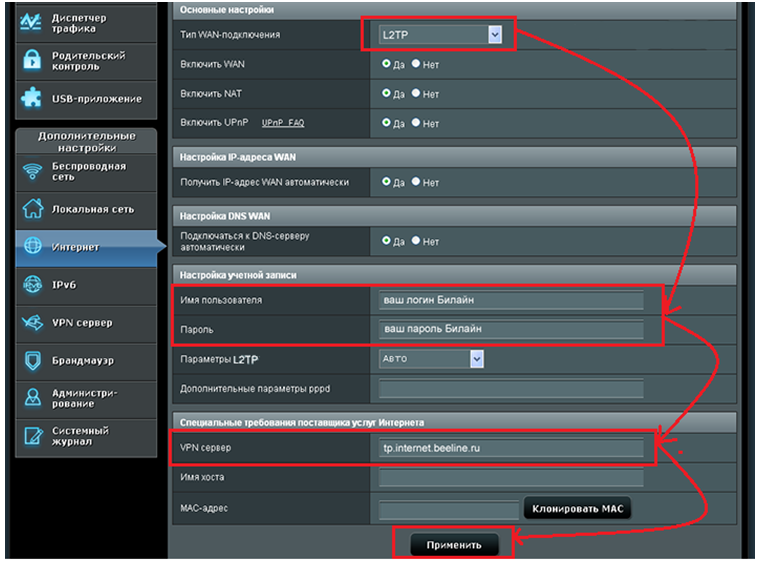Open IPv6 settings page
This screenshot has width=761, height=565.
pos(86,285)
